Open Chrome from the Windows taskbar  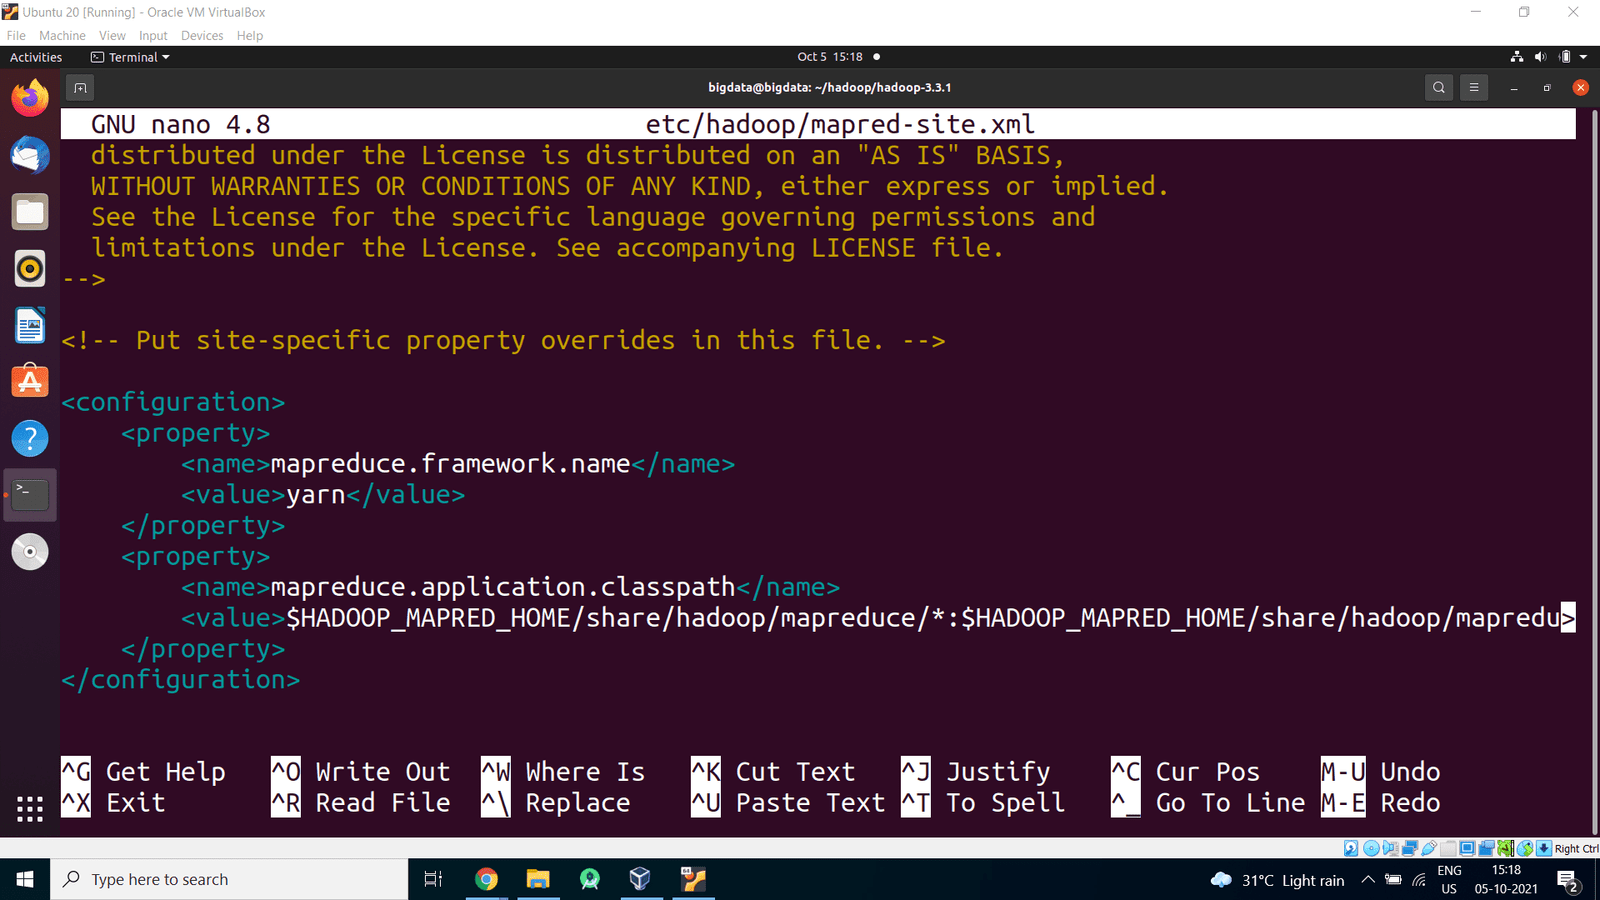point(487,879)
